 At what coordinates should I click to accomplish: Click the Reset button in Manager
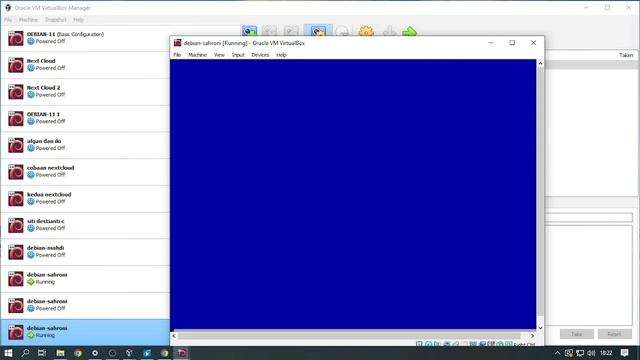614,334
